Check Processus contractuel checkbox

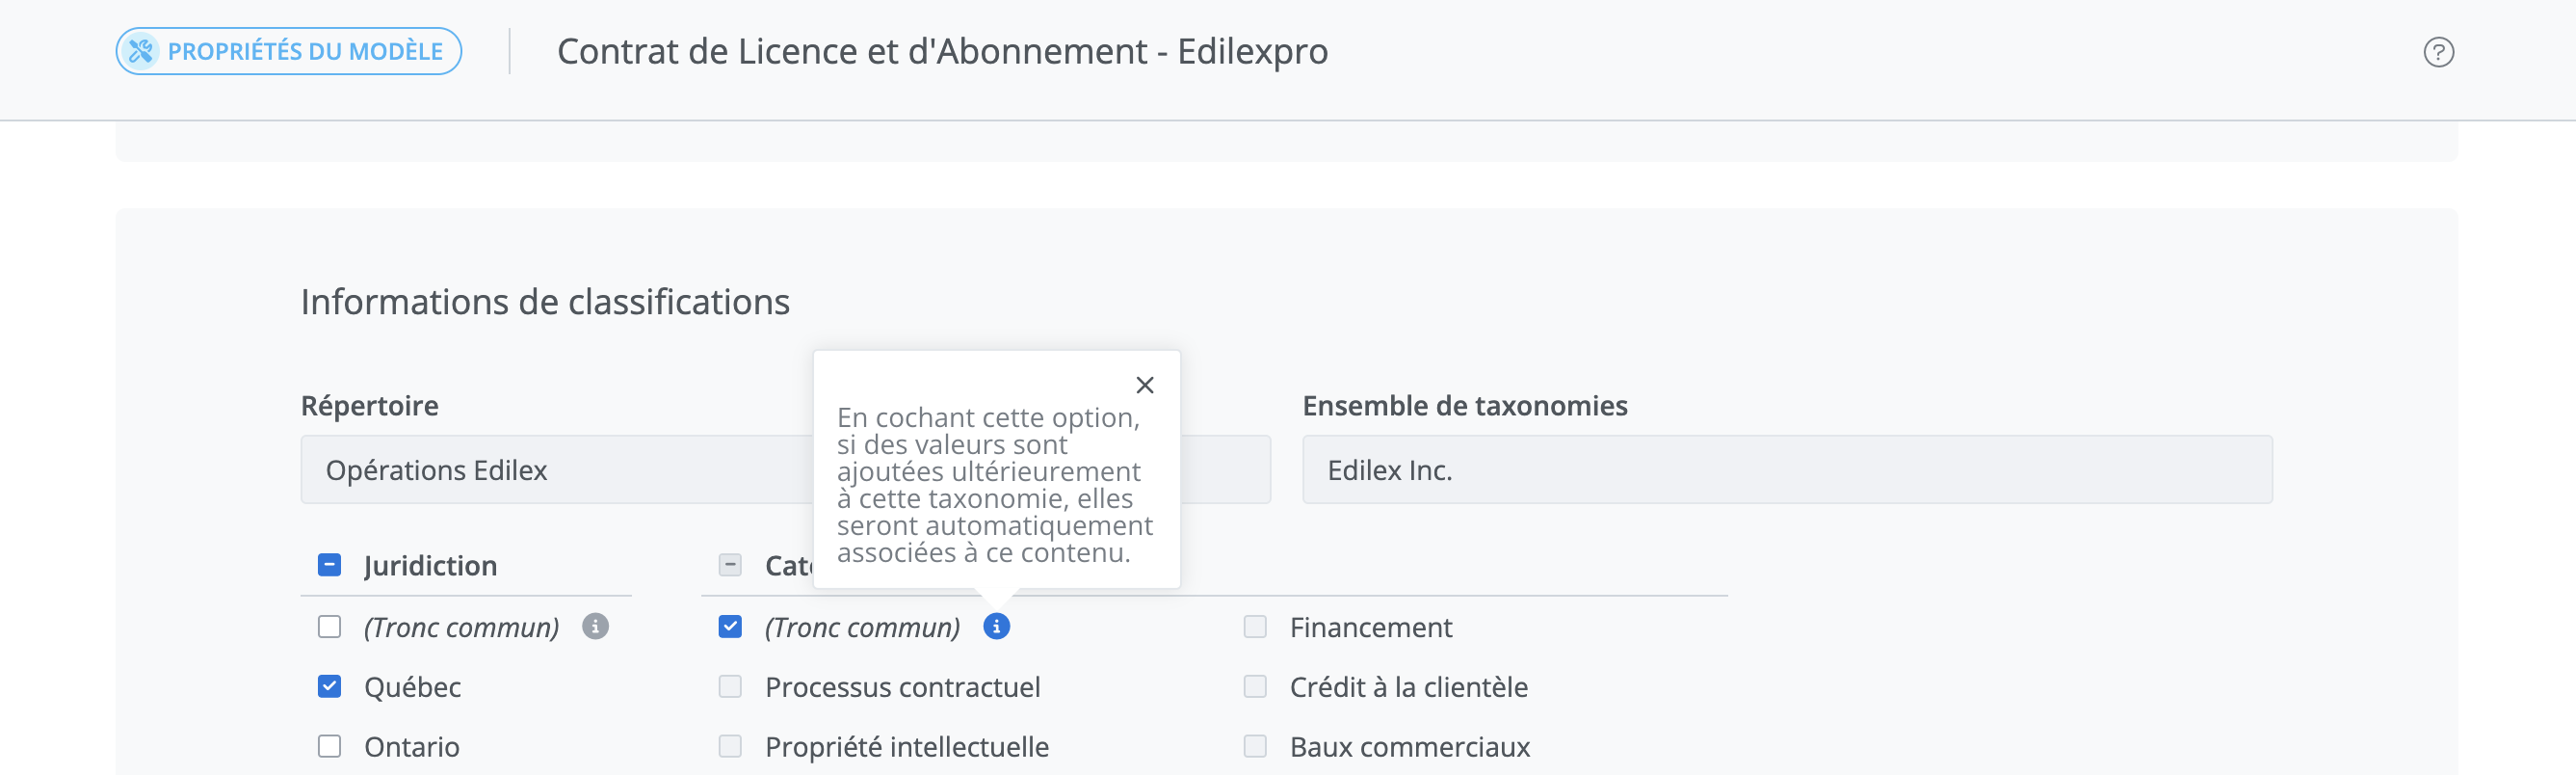pos(730,687)
